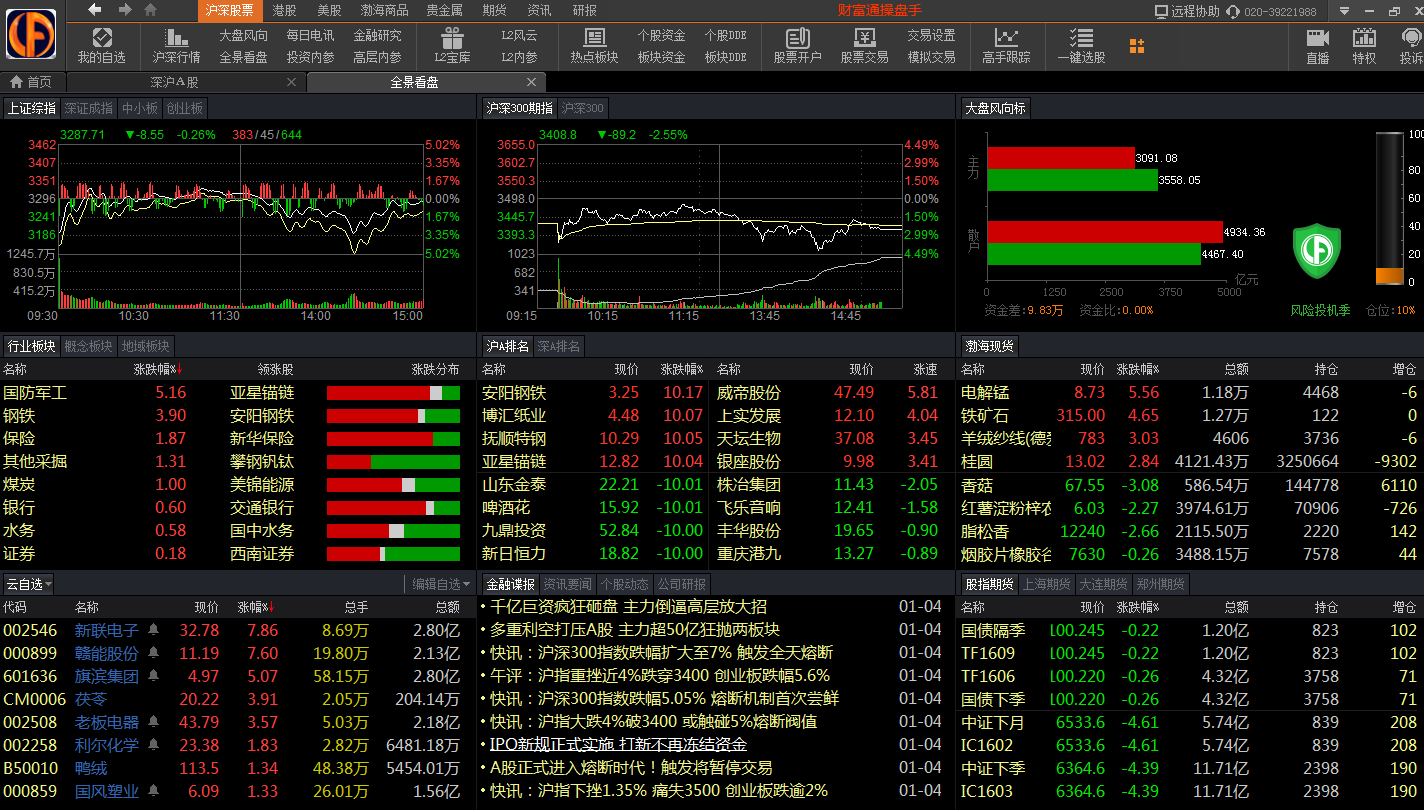1424x810 pixels.
Task: Open 热点板块 hot sectors icon
Action: pyautogui.click(x=594, y=39)
